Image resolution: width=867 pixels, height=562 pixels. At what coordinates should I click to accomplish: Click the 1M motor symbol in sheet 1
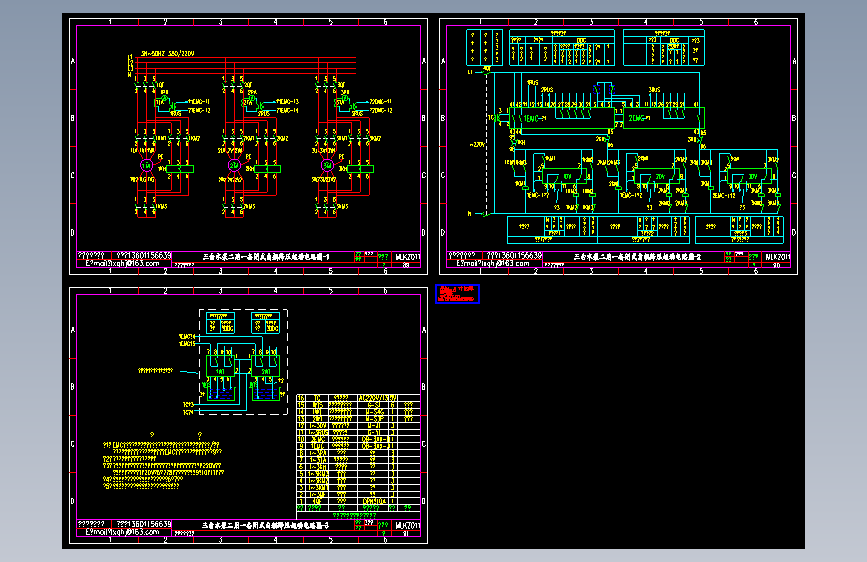pos(146,165)
